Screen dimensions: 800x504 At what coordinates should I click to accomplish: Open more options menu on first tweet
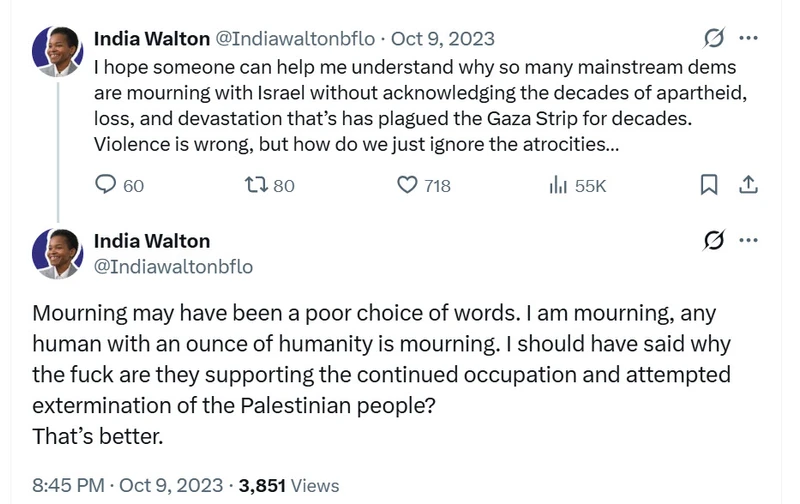tap(748, 38)
